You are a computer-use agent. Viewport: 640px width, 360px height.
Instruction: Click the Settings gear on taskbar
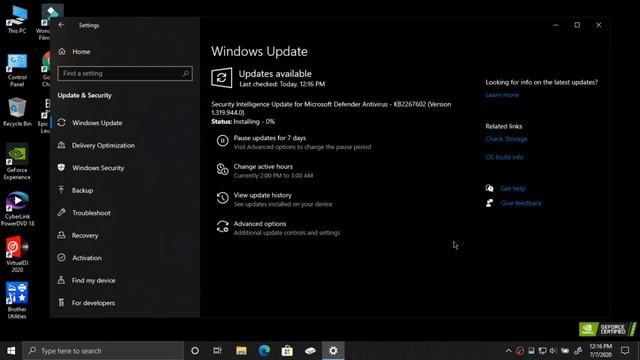[333, 351]
